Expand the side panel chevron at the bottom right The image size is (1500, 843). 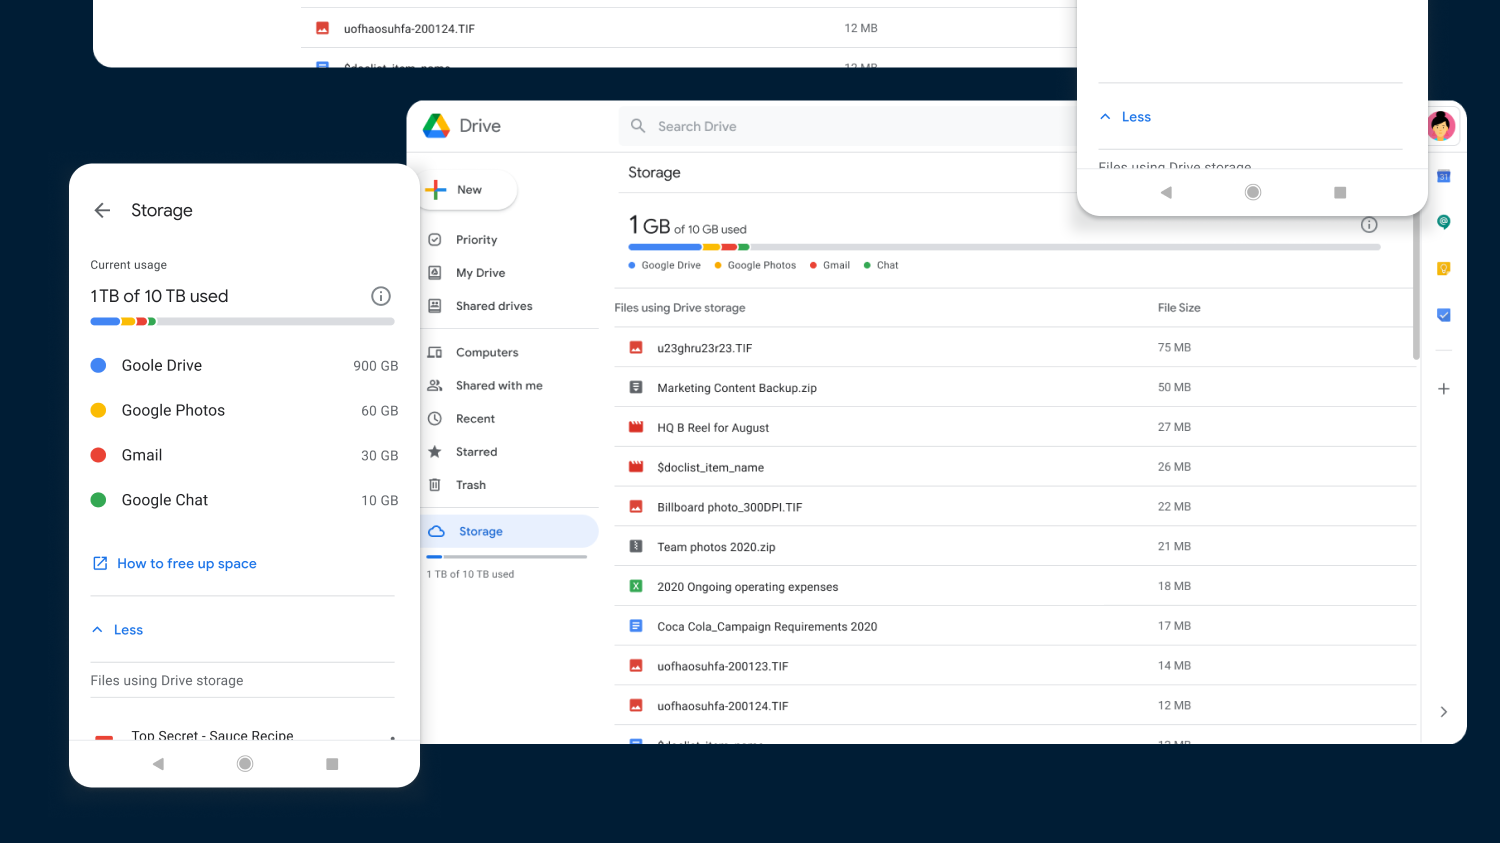pyautogui.click(x=1443, y=712)
